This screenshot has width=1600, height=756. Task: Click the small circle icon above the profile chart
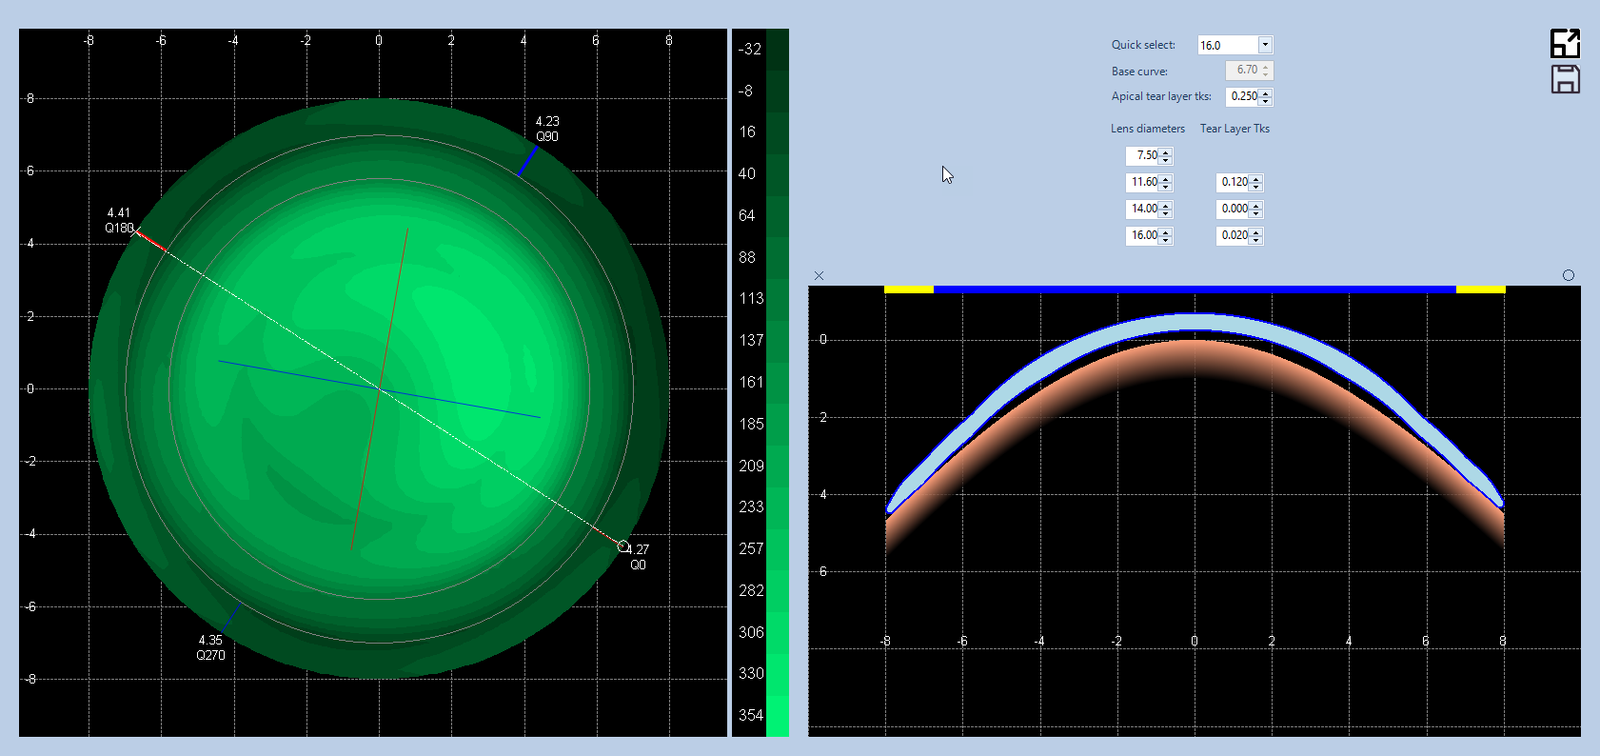(x=1568, y=275)
